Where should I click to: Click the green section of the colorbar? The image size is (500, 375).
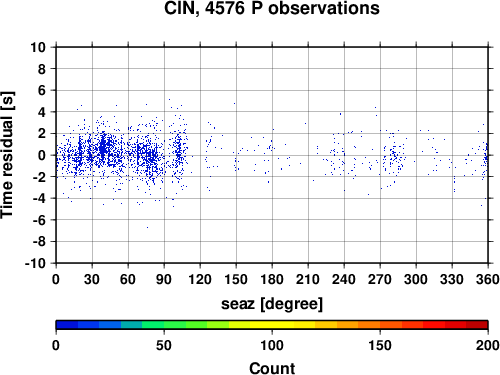pyautogui.click(x=175, y=325)
